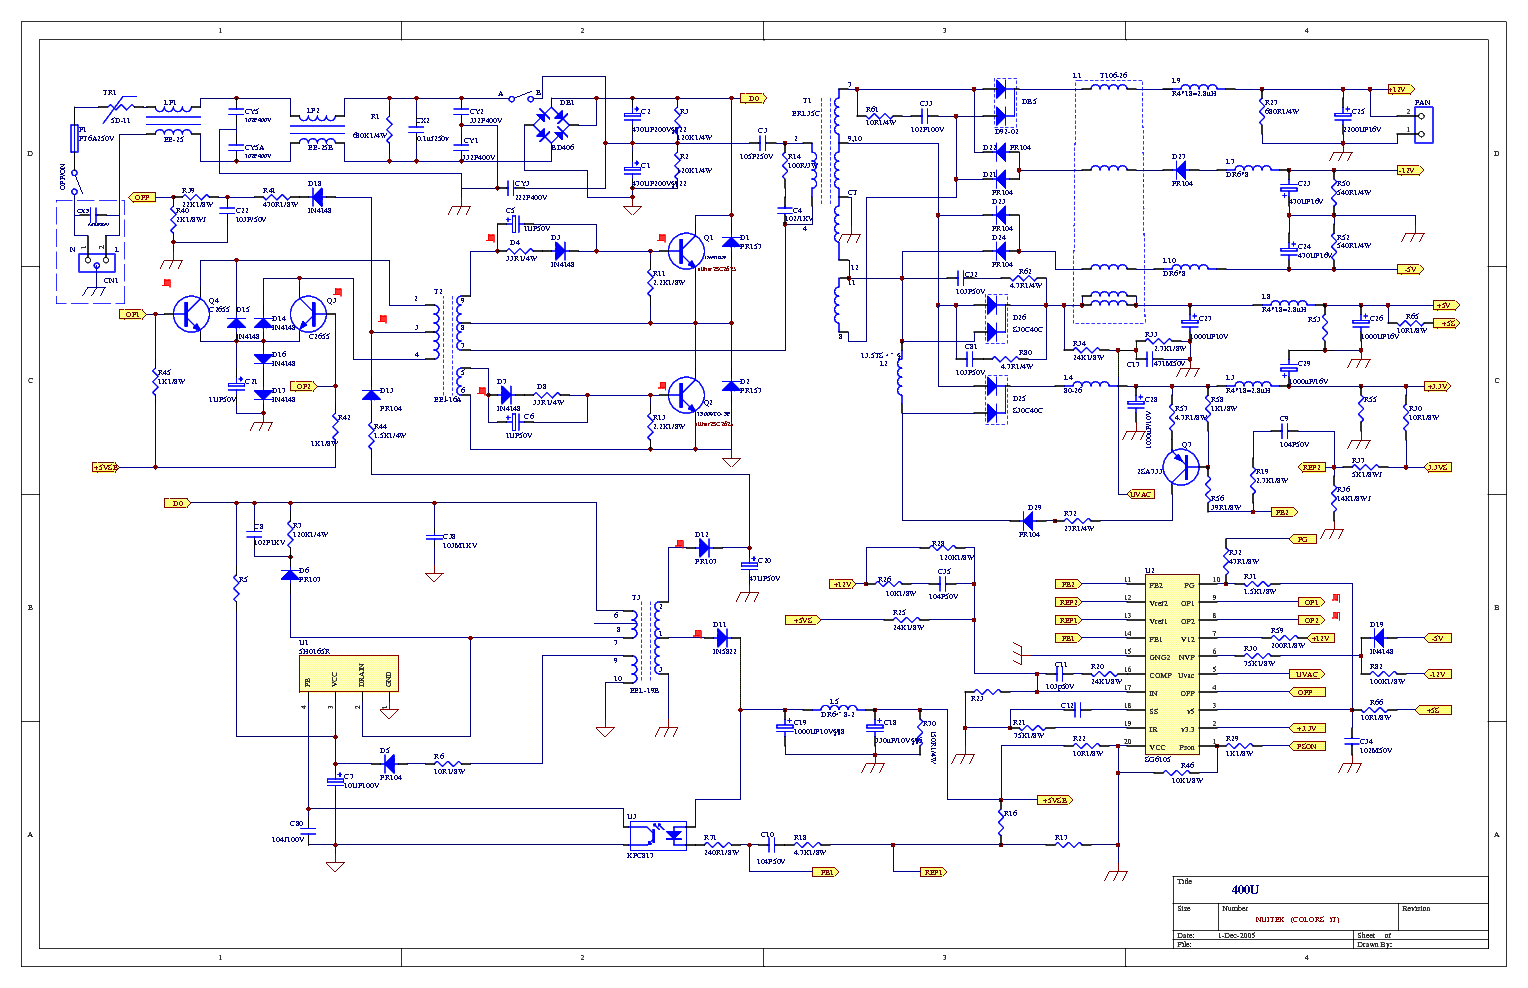Click the Q7 2SA733 transistor symbol
1528x988 pixels.
(1181, 468)
